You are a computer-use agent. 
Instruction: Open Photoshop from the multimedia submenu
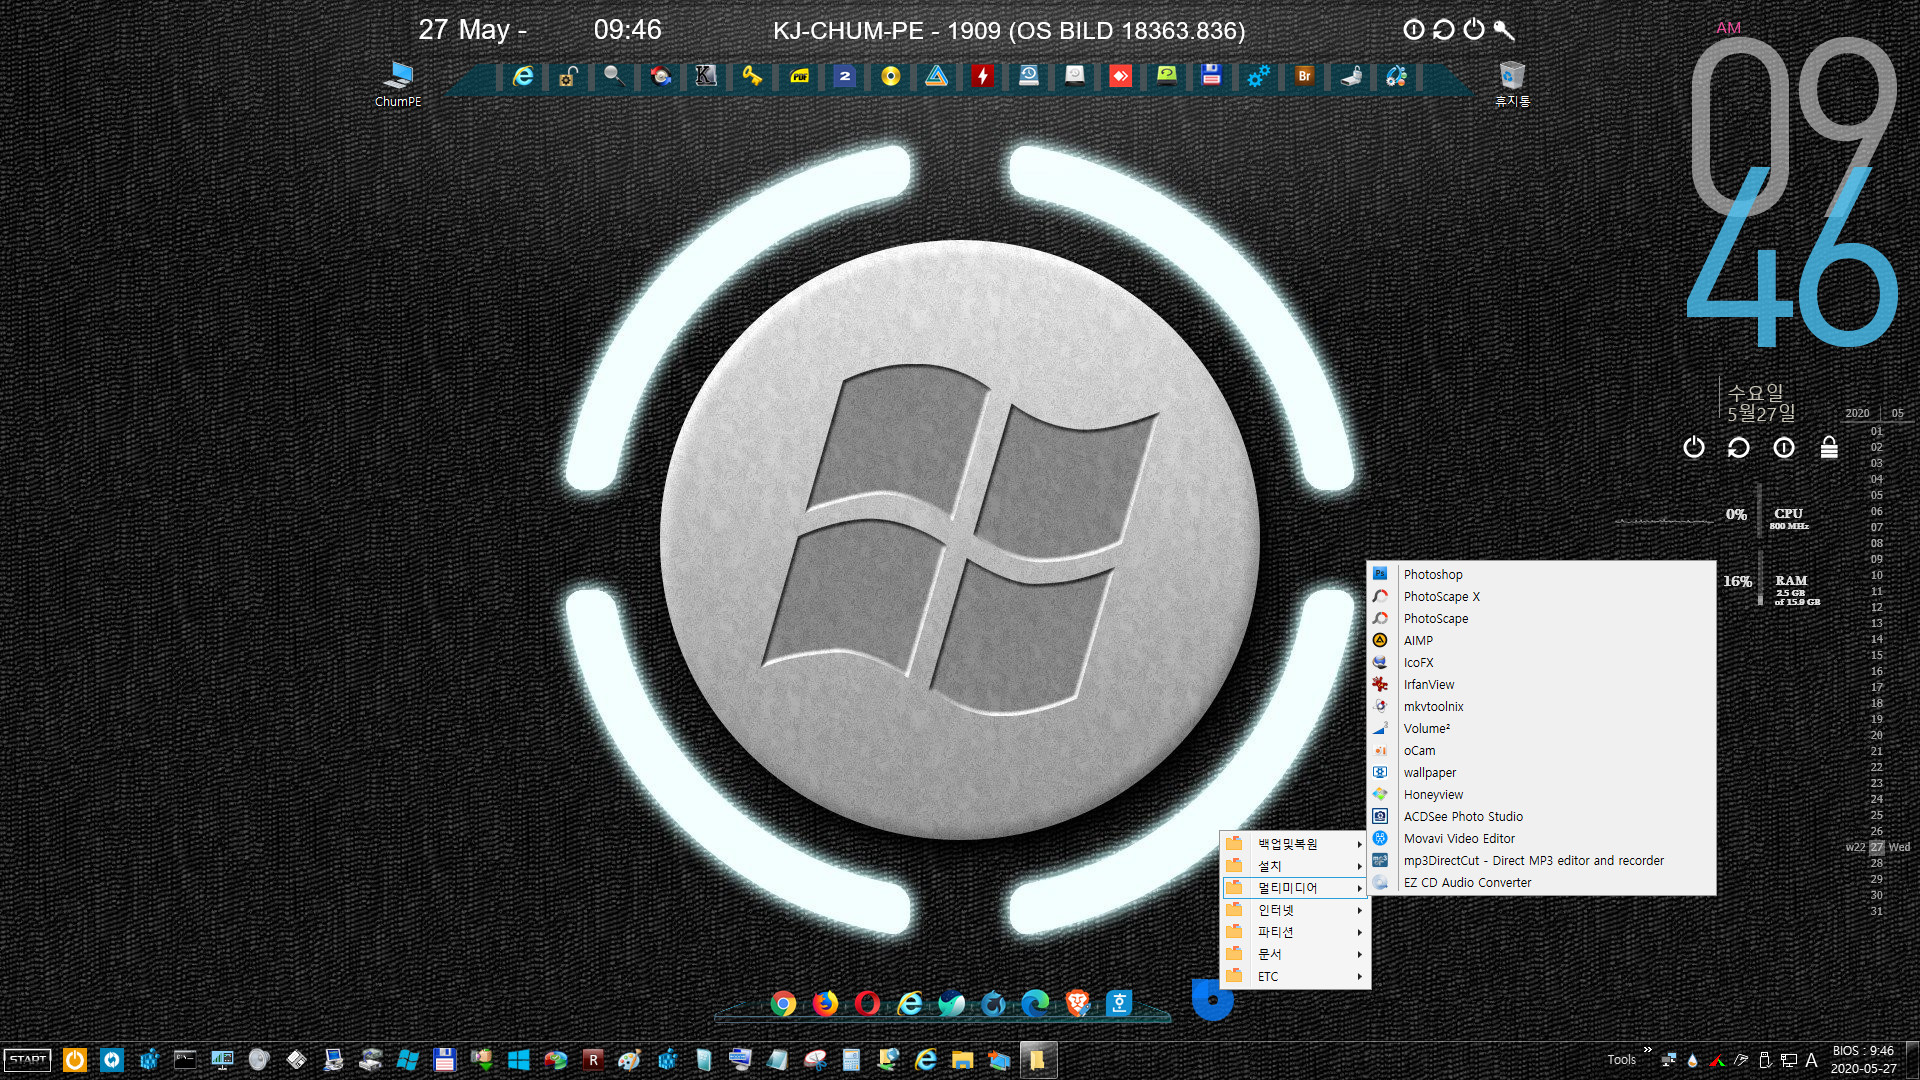[1541, 574]
